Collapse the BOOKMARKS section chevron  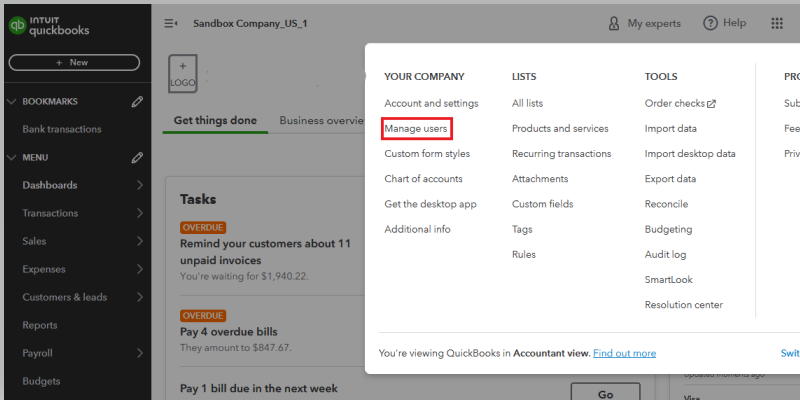pyautogui.click(x=11, y=102)
